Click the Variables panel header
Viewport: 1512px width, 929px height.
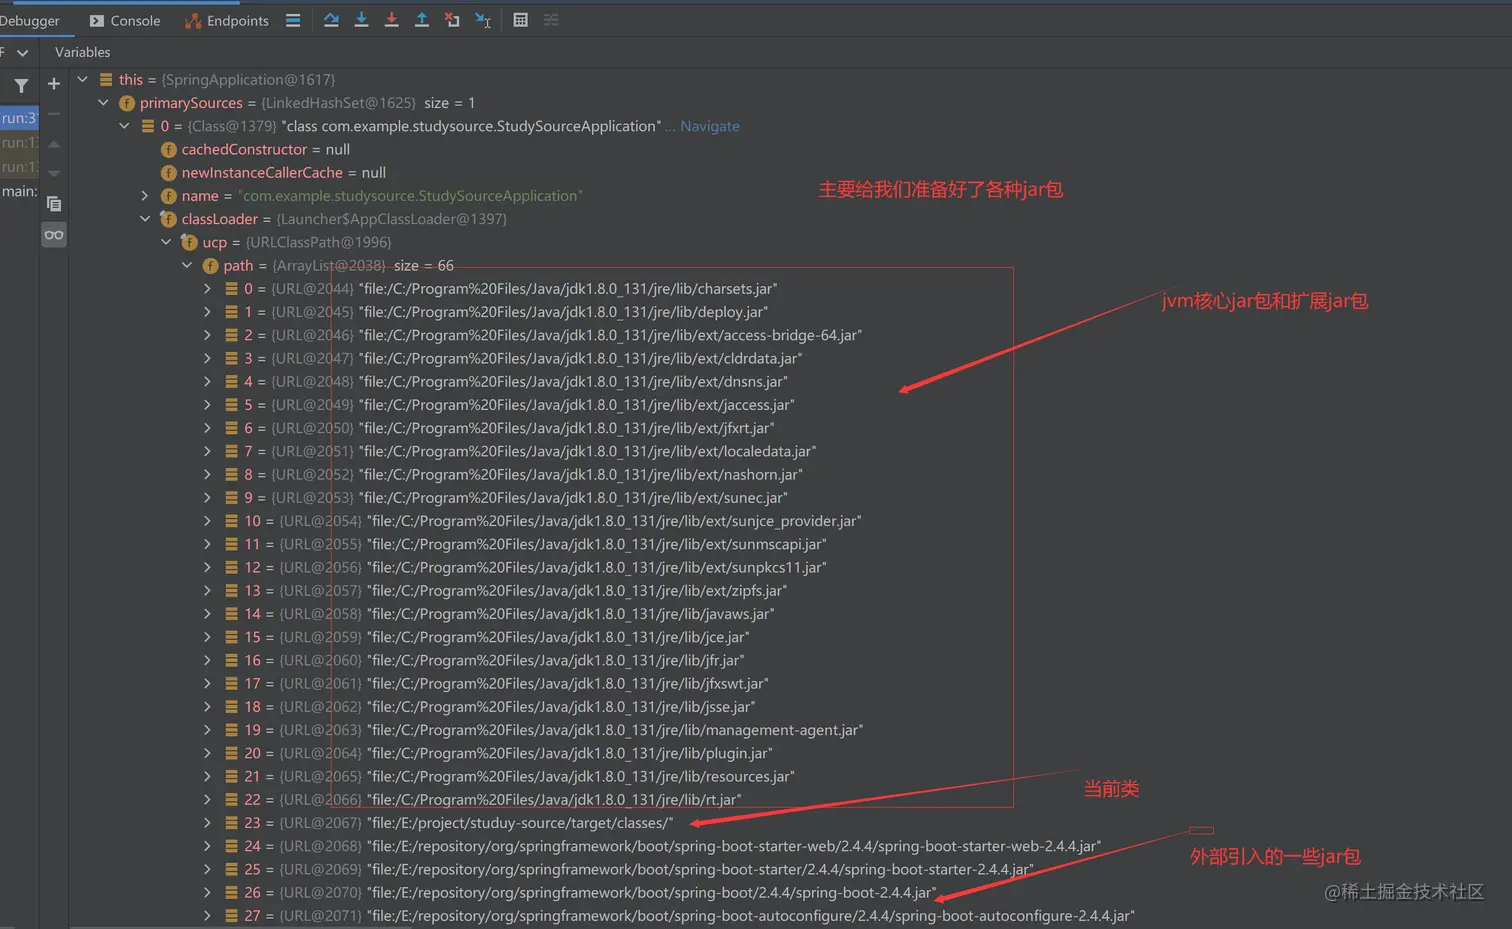tap(82, 52)
